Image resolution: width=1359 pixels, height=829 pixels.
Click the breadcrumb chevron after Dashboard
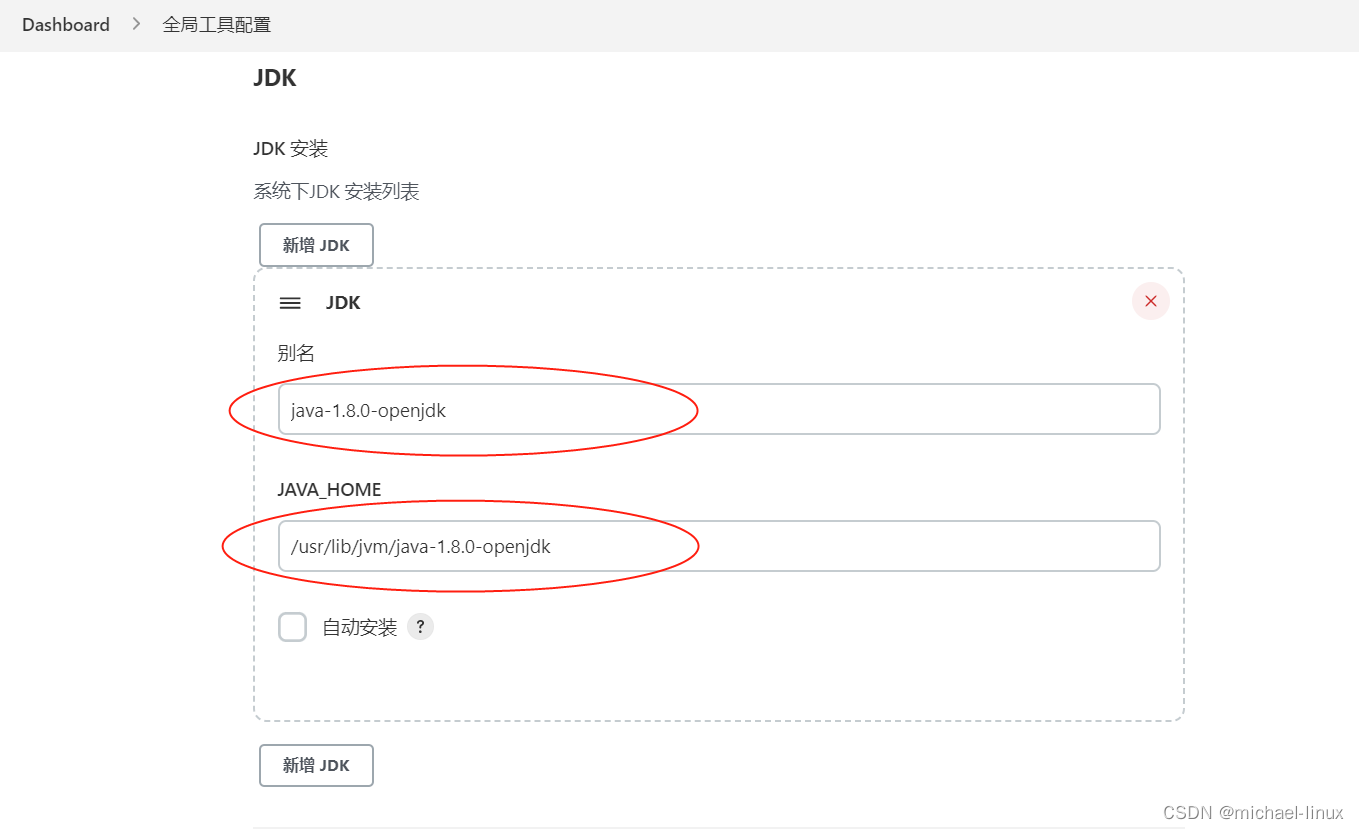pos(137,25)
